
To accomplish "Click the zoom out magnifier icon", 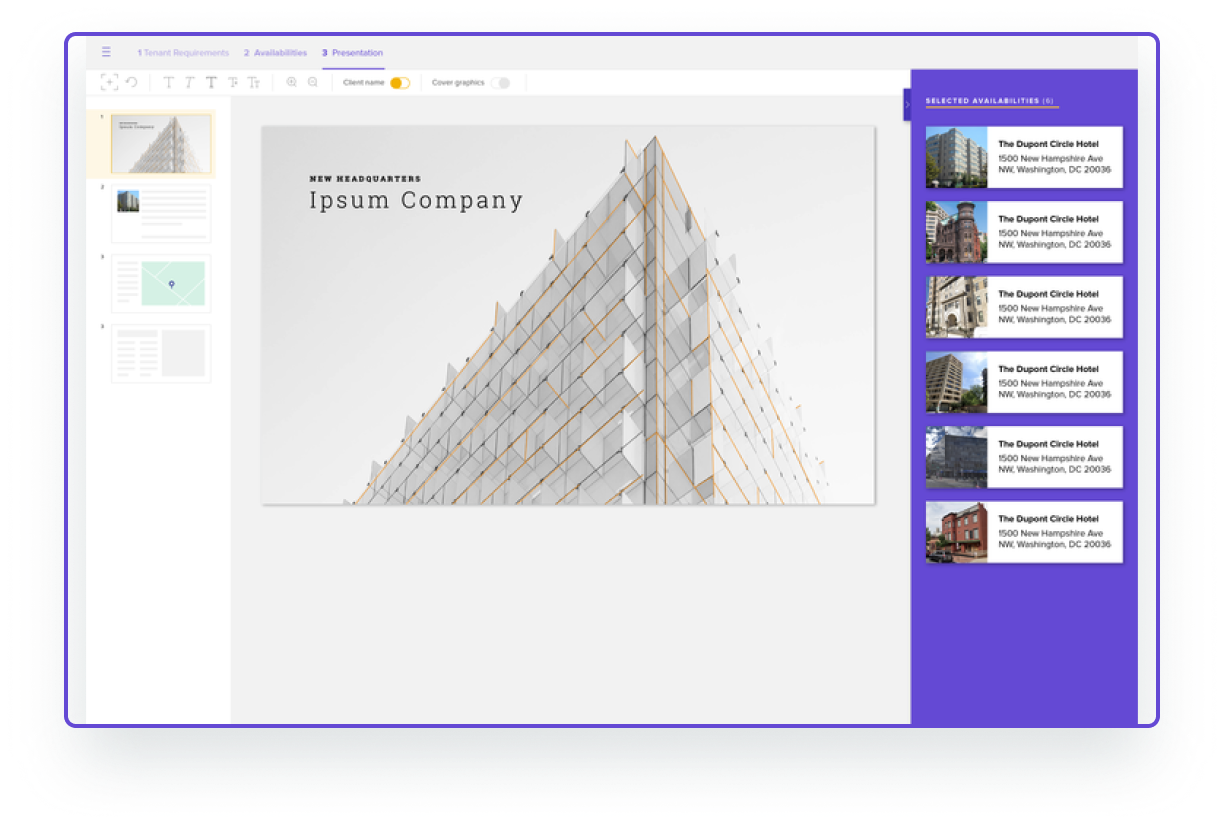I will (313, 83).
